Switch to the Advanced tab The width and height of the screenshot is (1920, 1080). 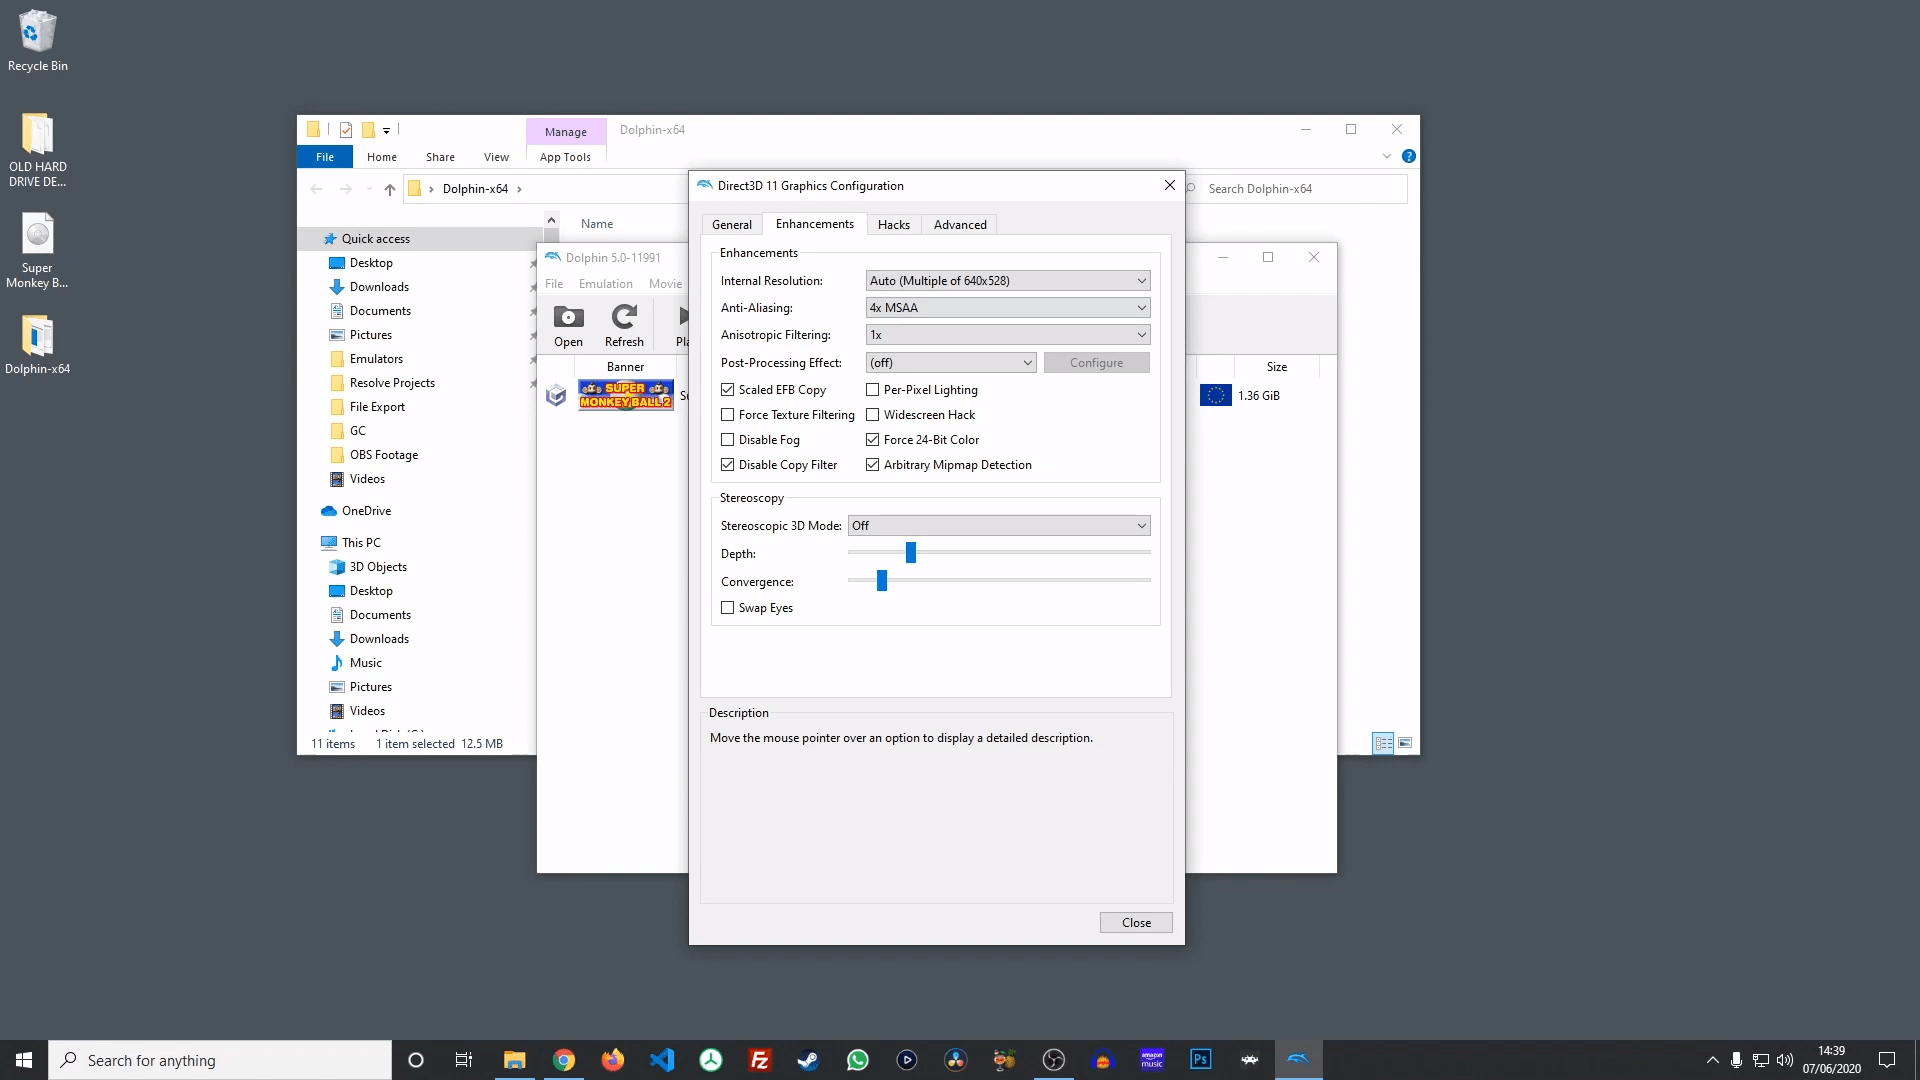[960, 224]
